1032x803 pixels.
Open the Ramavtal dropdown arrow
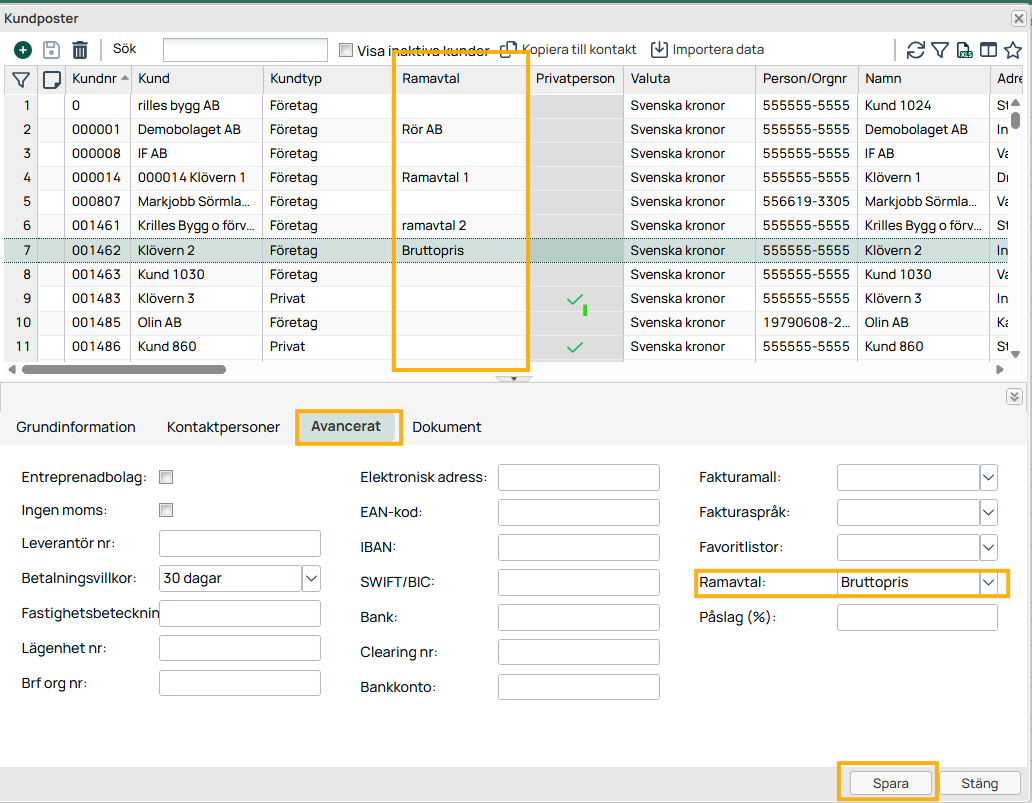(x=989, y=583)
